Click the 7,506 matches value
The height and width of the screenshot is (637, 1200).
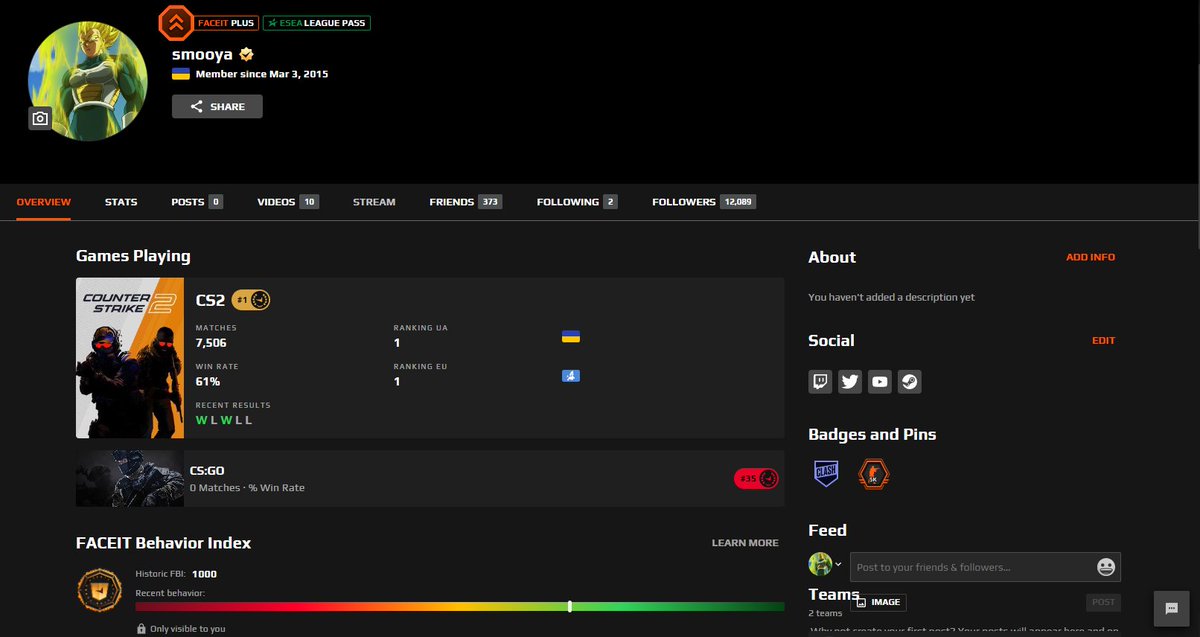[x=212, y=343]
